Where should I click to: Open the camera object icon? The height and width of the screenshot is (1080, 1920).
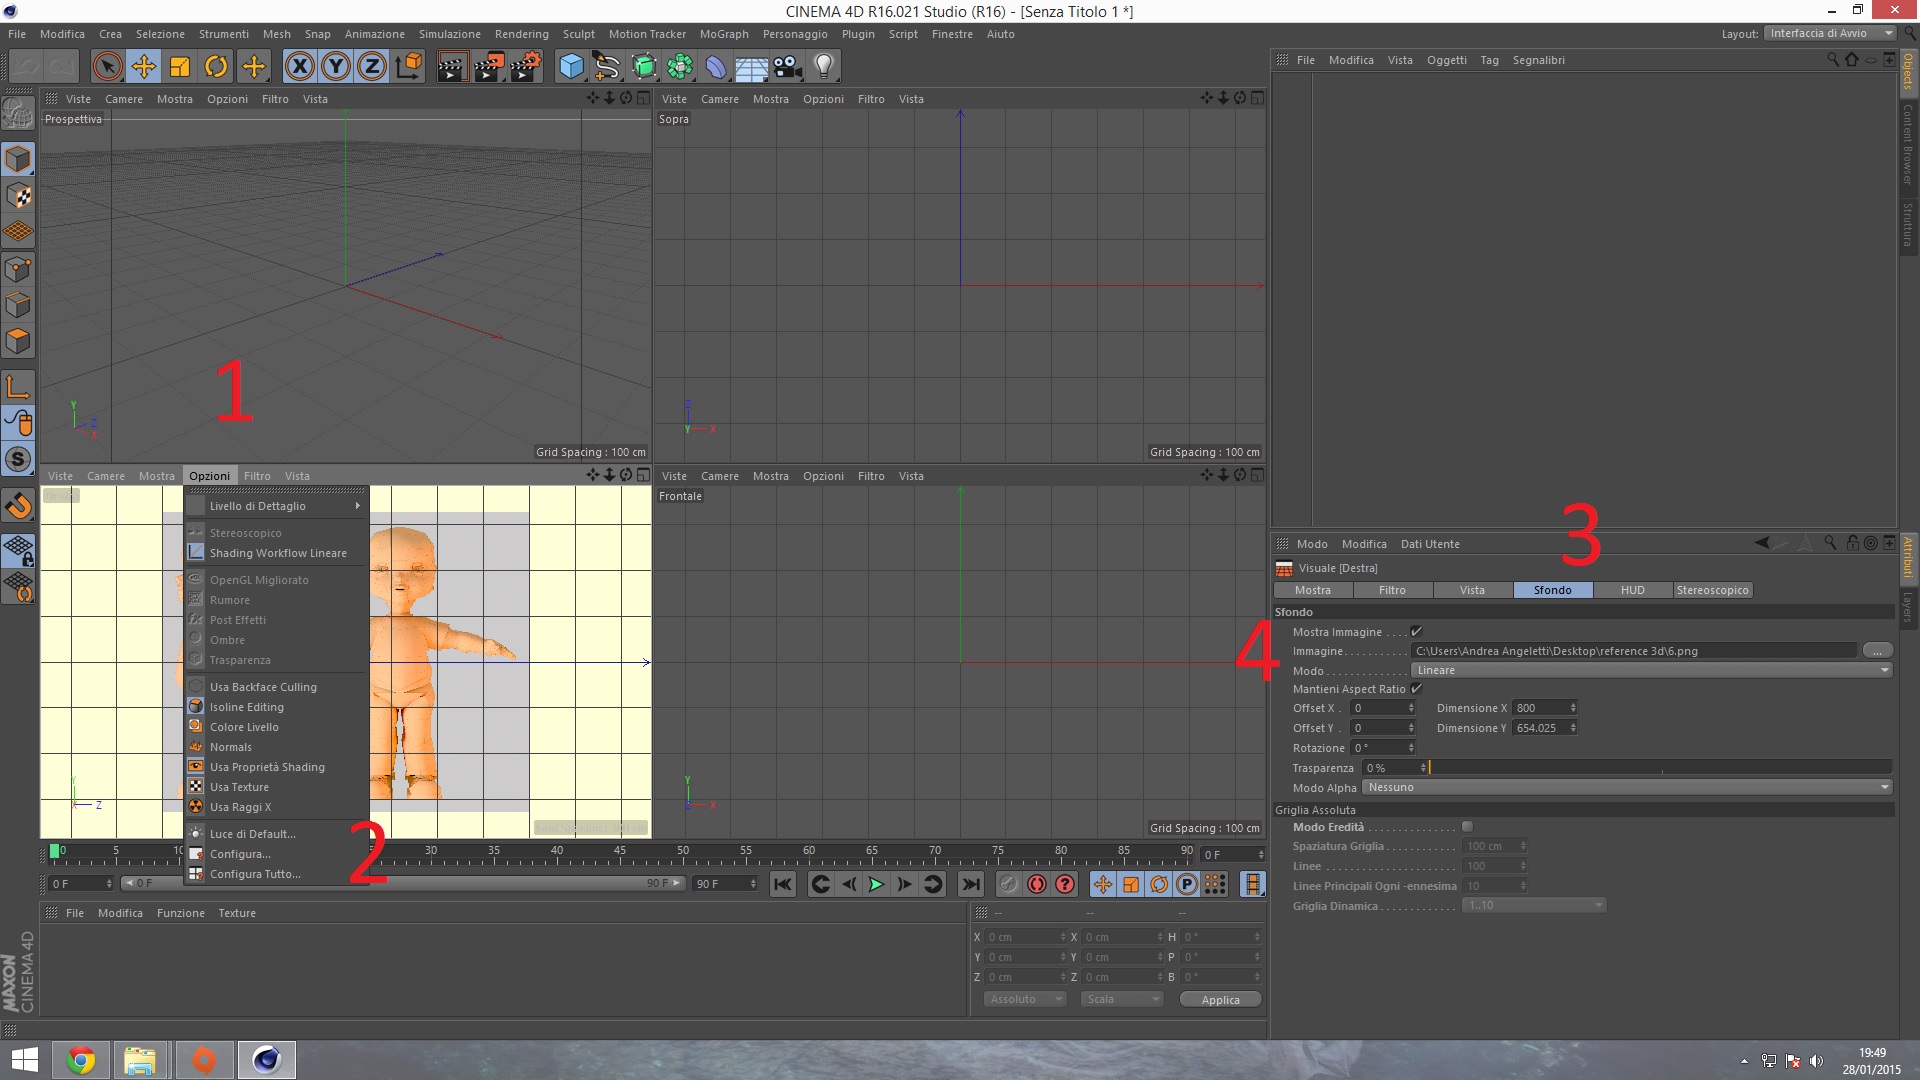788,67
